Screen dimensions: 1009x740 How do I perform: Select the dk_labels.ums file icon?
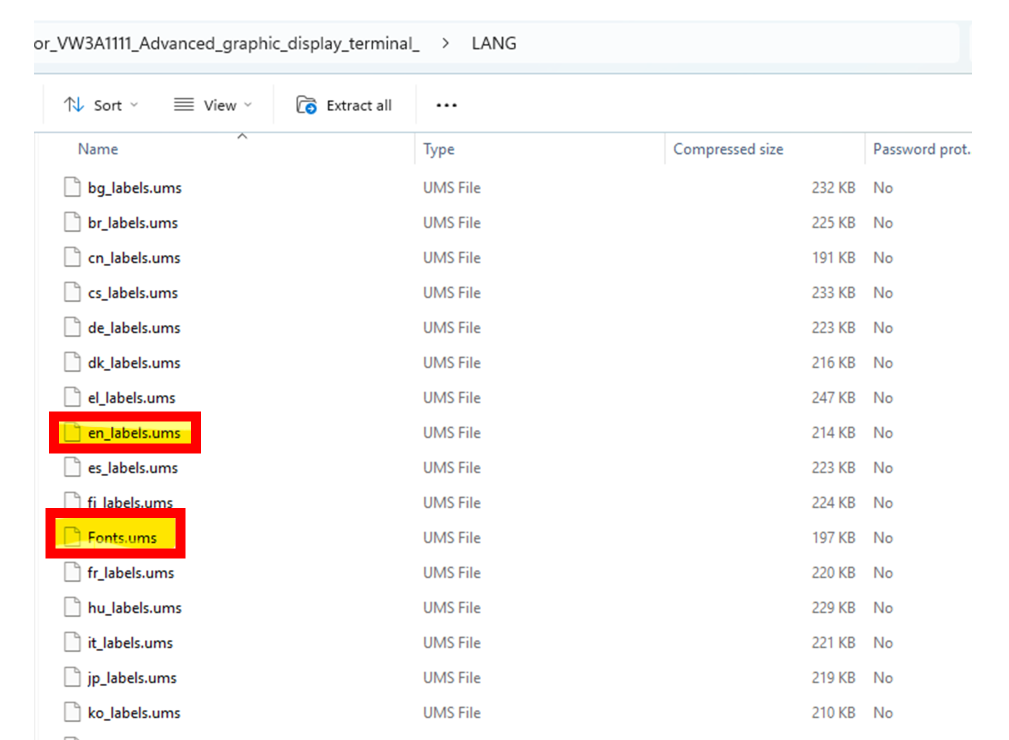[x=73, y=362]
